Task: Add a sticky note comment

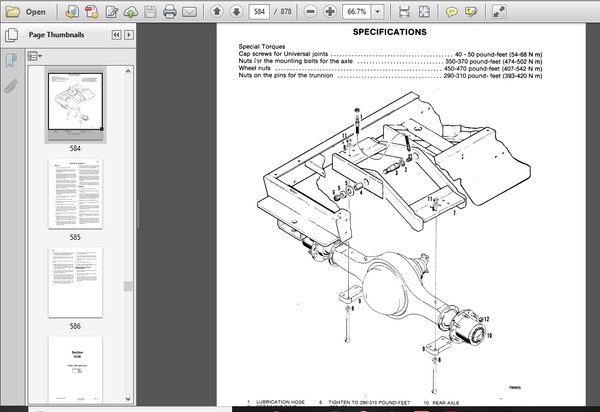Action: point(454,12)
